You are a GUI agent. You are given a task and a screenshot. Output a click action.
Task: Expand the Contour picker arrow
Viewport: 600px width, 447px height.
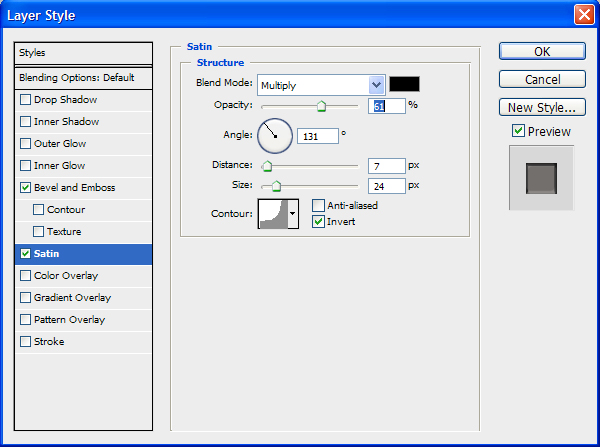click(x=292, y=213)
